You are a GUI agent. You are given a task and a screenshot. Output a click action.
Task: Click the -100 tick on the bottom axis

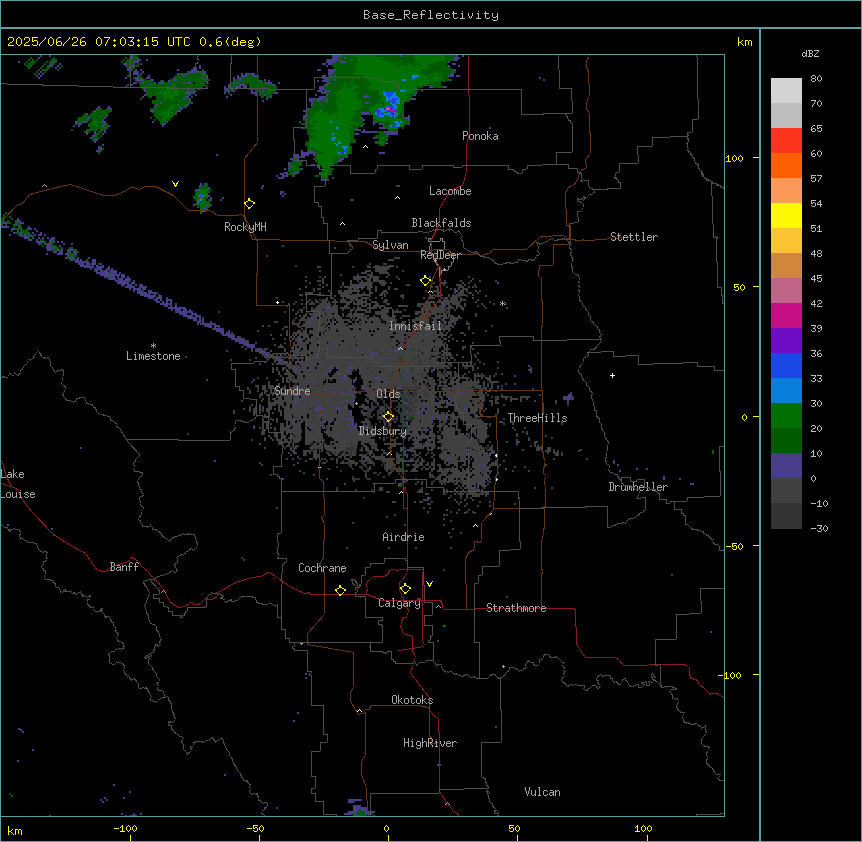125,828
